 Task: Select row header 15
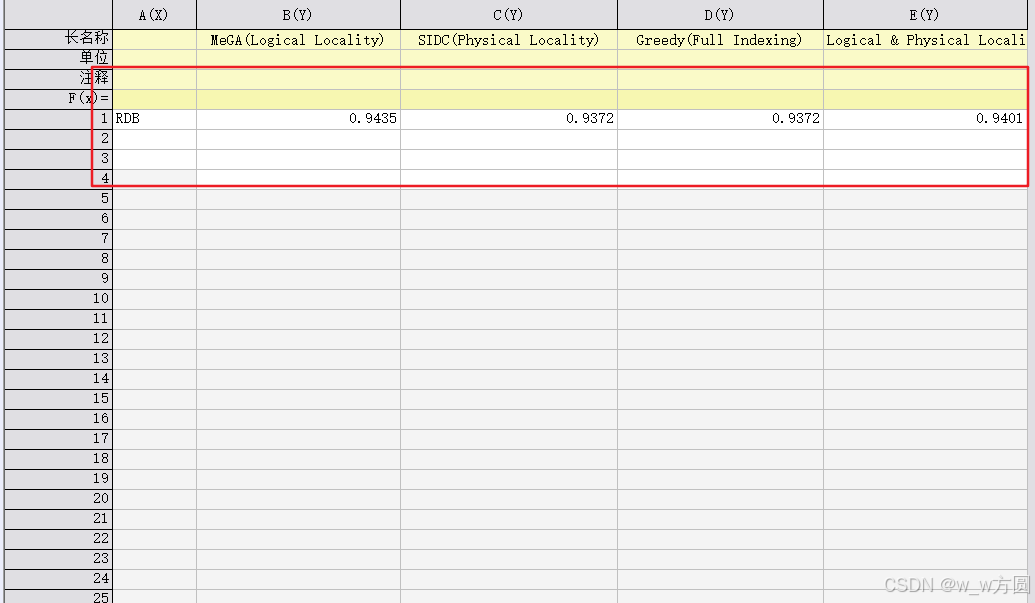[58, 398]
